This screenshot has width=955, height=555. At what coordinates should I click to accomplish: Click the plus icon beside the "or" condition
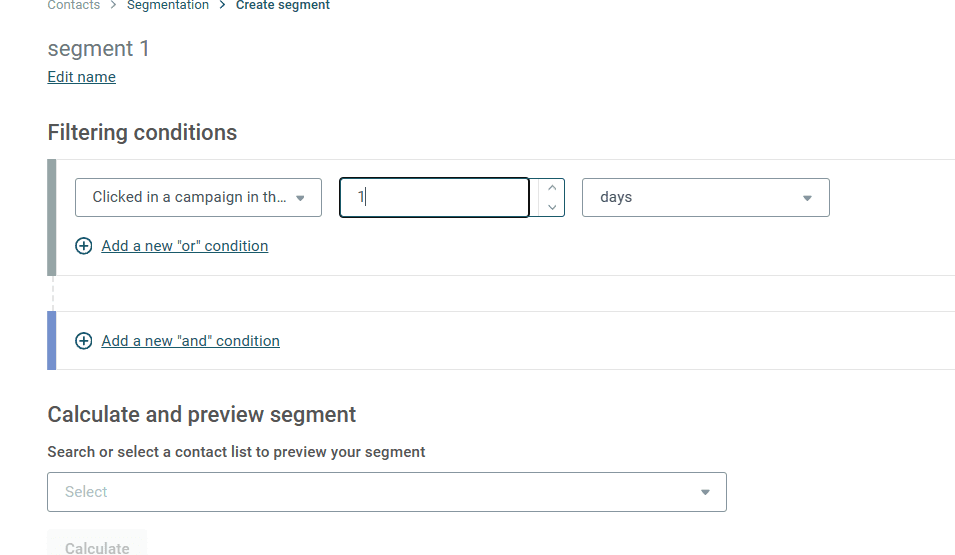[x=84, y=246]
